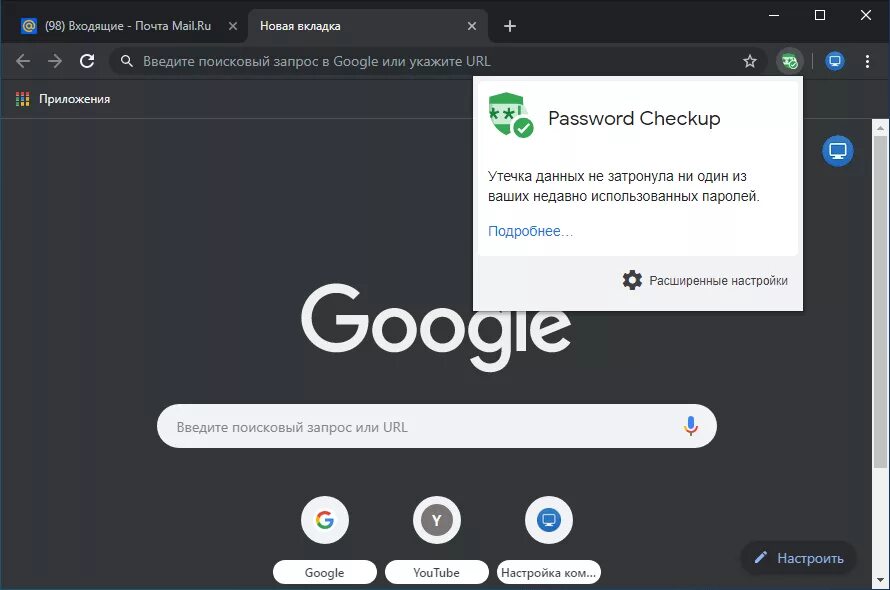Click the blue monitor extension icon in toolbar
The height and width of the screenshot is (590, 890).
[834, 61]
